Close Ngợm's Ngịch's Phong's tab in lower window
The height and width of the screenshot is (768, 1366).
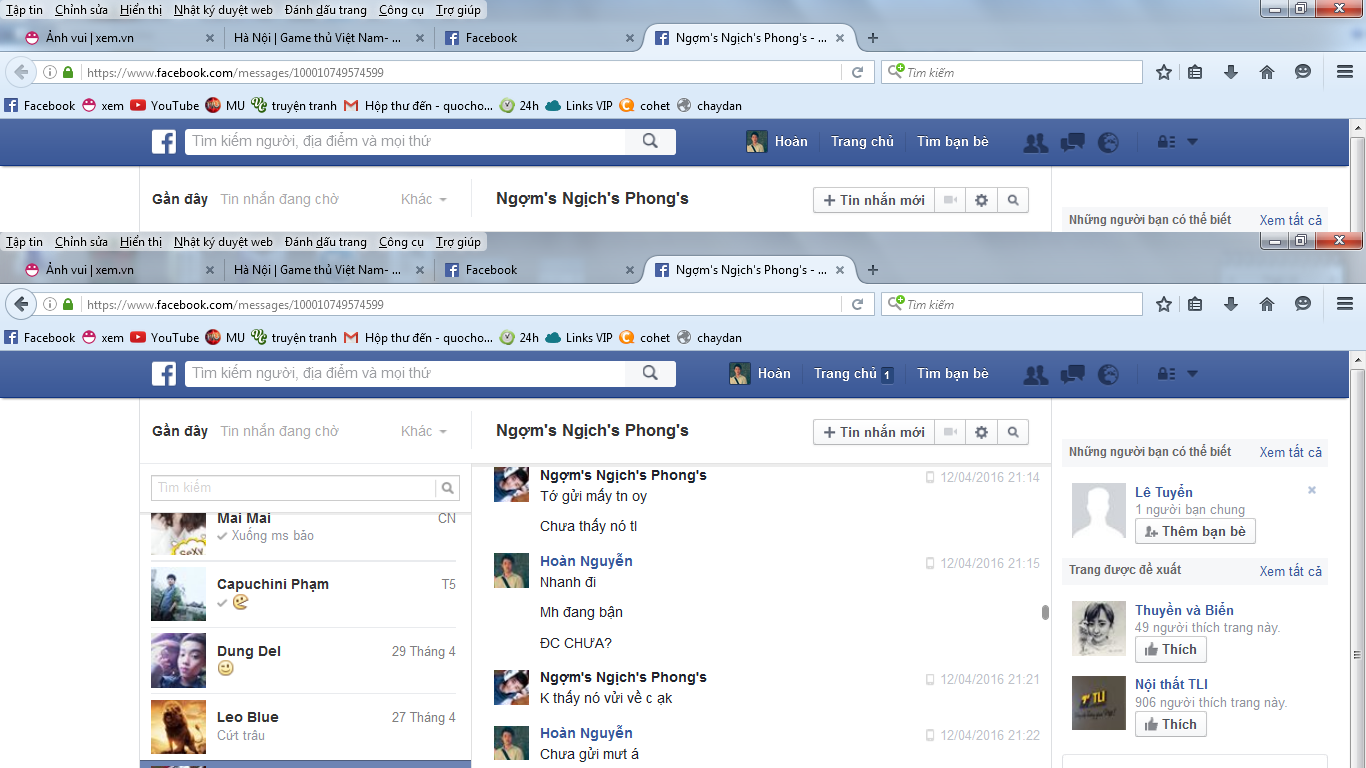[x=840, y=270]
